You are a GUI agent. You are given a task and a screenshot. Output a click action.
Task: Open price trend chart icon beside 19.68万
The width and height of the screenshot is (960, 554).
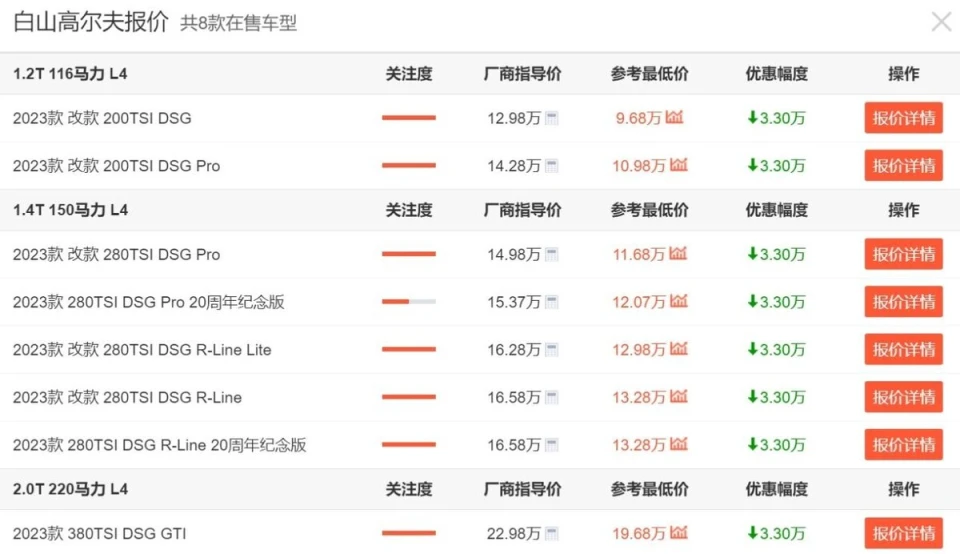tap(678, 532)
